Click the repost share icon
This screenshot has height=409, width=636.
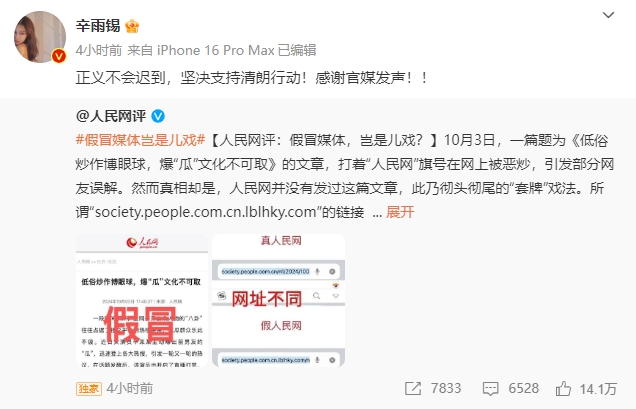[413, 389]
